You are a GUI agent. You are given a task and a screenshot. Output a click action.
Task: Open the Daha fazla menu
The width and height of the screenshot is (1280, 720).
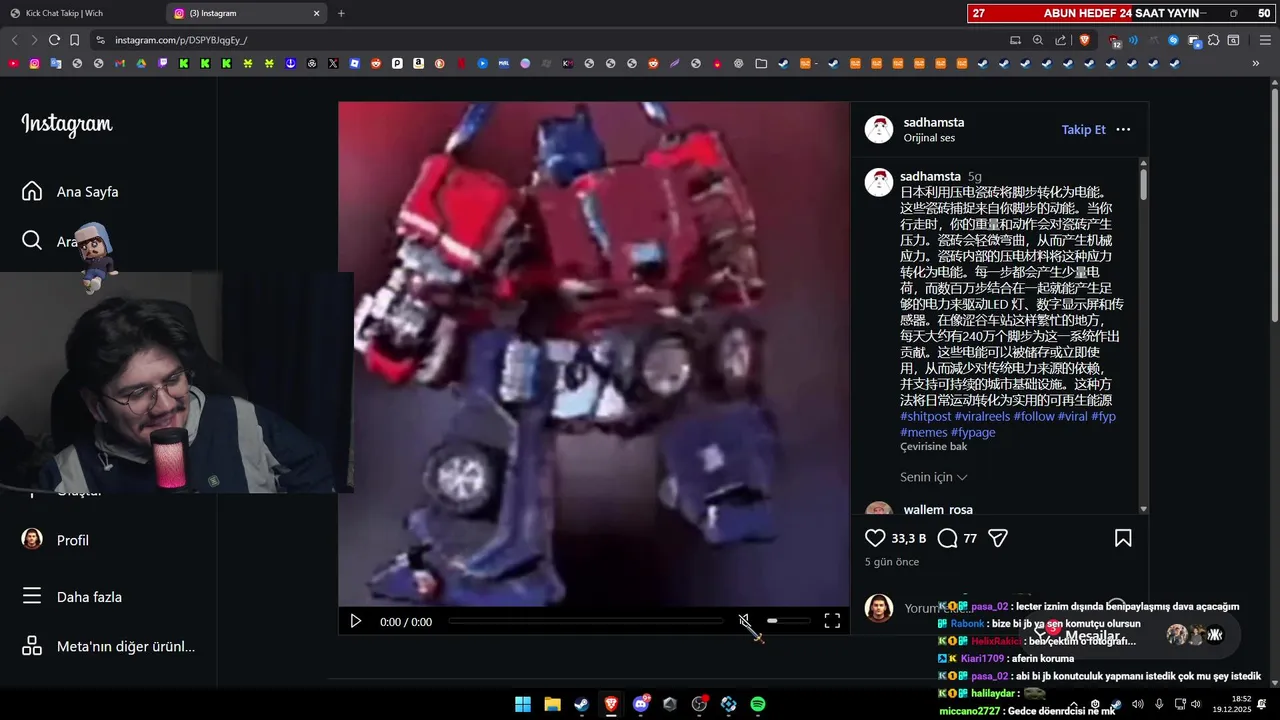(x=72, y=597)
